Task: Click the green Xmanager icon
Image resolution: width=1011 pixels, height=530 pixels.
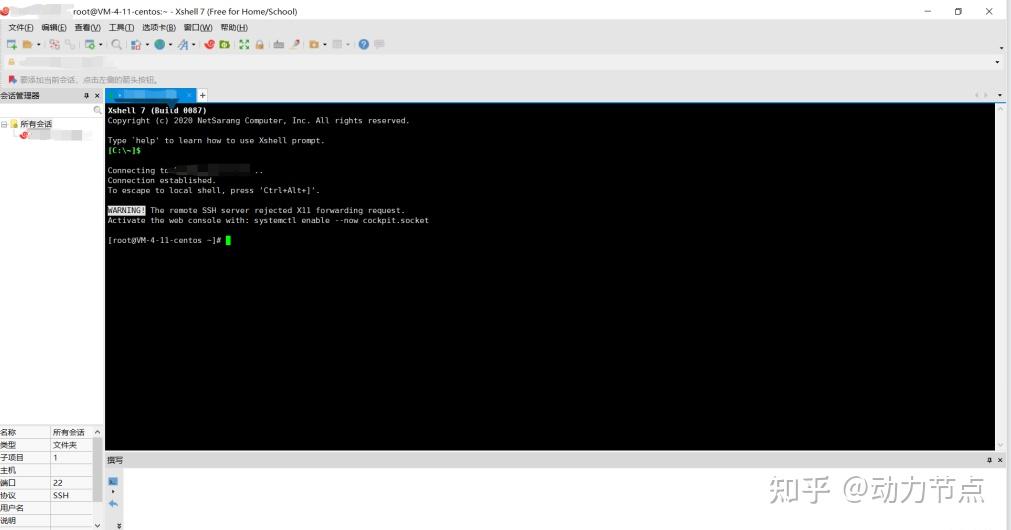Action: 224,44
